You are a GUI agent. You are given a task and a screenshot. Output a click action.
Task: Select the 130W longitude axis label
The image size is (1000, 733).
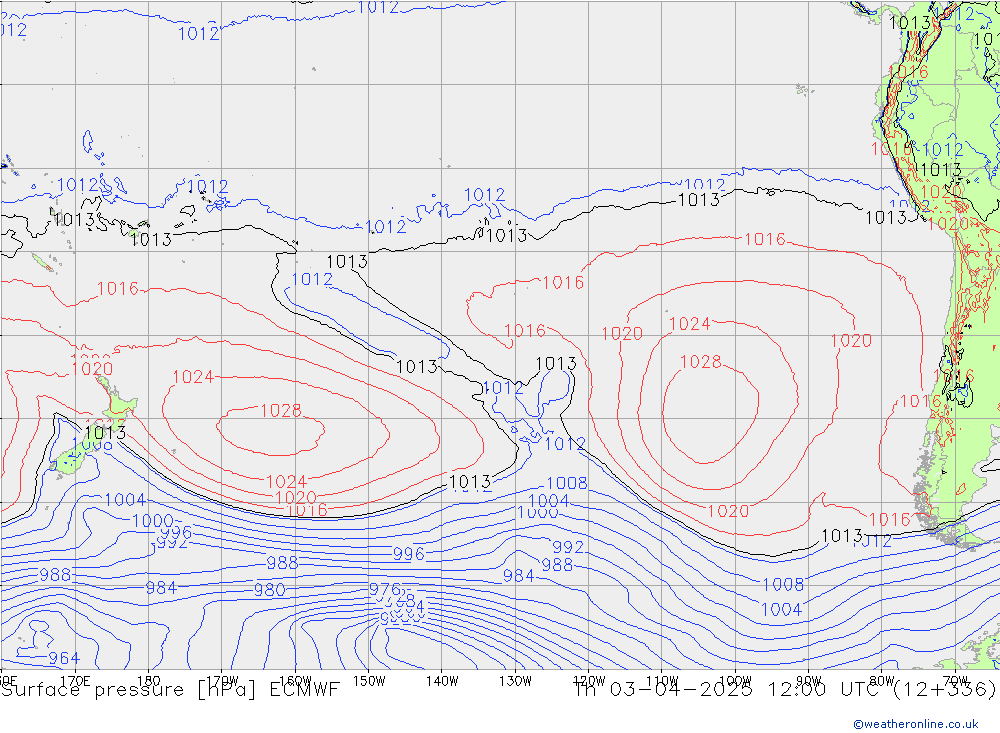tap(515, 681)
